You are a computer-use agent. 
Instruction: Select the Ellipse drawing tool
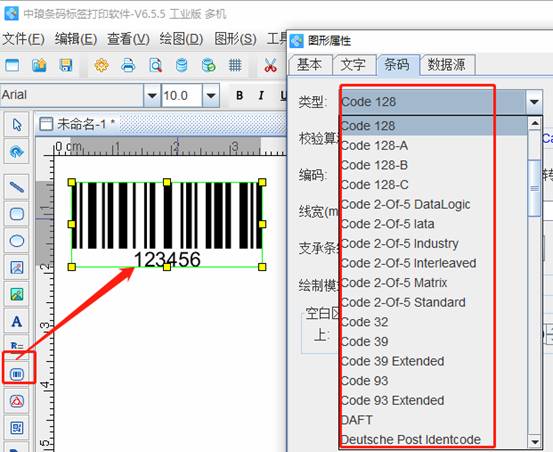(x=17, y=241)
